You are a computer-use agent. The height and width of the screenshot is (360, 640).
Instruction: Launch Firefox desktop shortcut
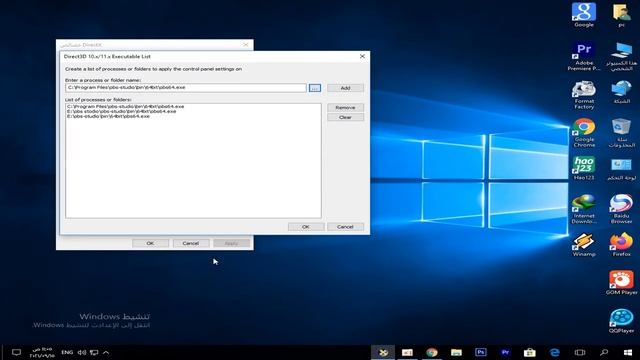621,244
